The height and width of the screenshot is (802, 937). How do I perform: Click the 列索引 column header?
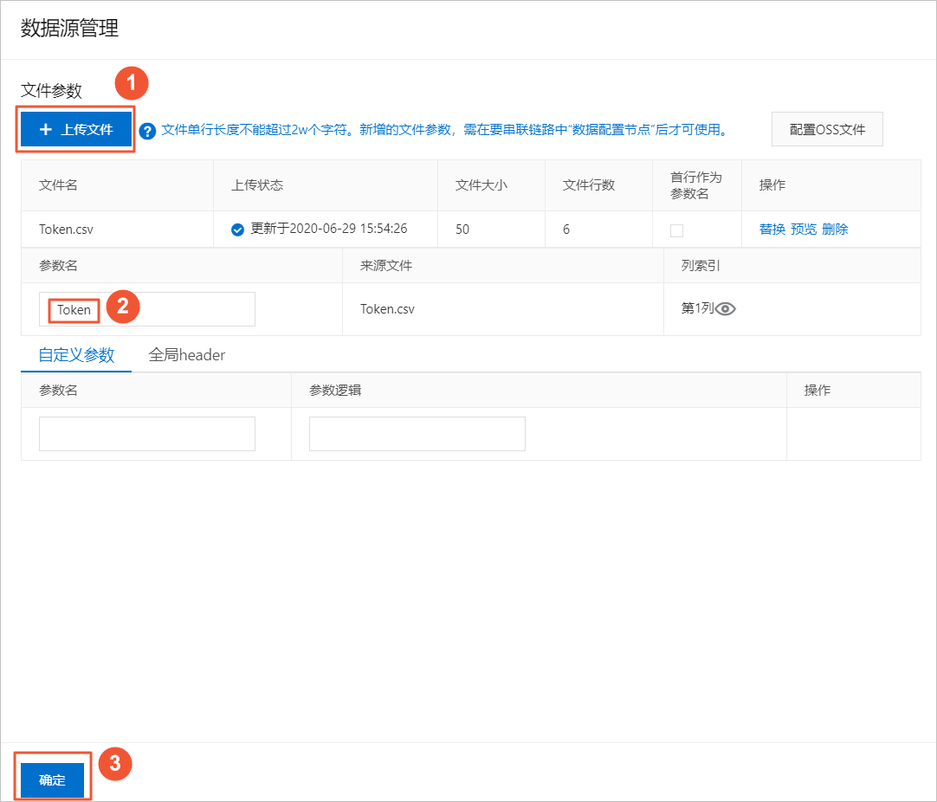point(700,266)
